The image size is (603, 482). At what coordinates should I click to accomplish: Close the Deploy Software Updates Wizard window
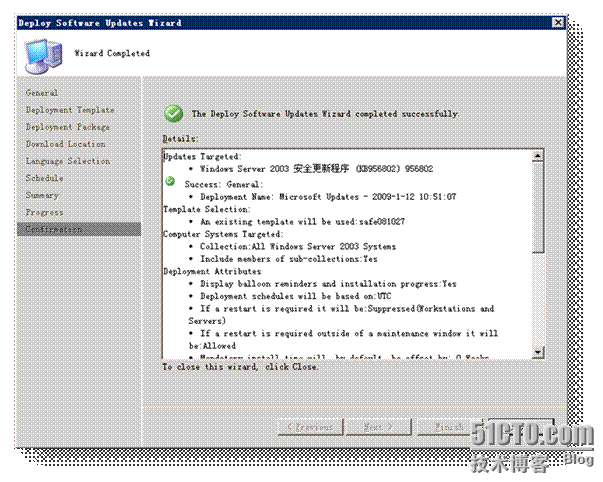[558, 23]
